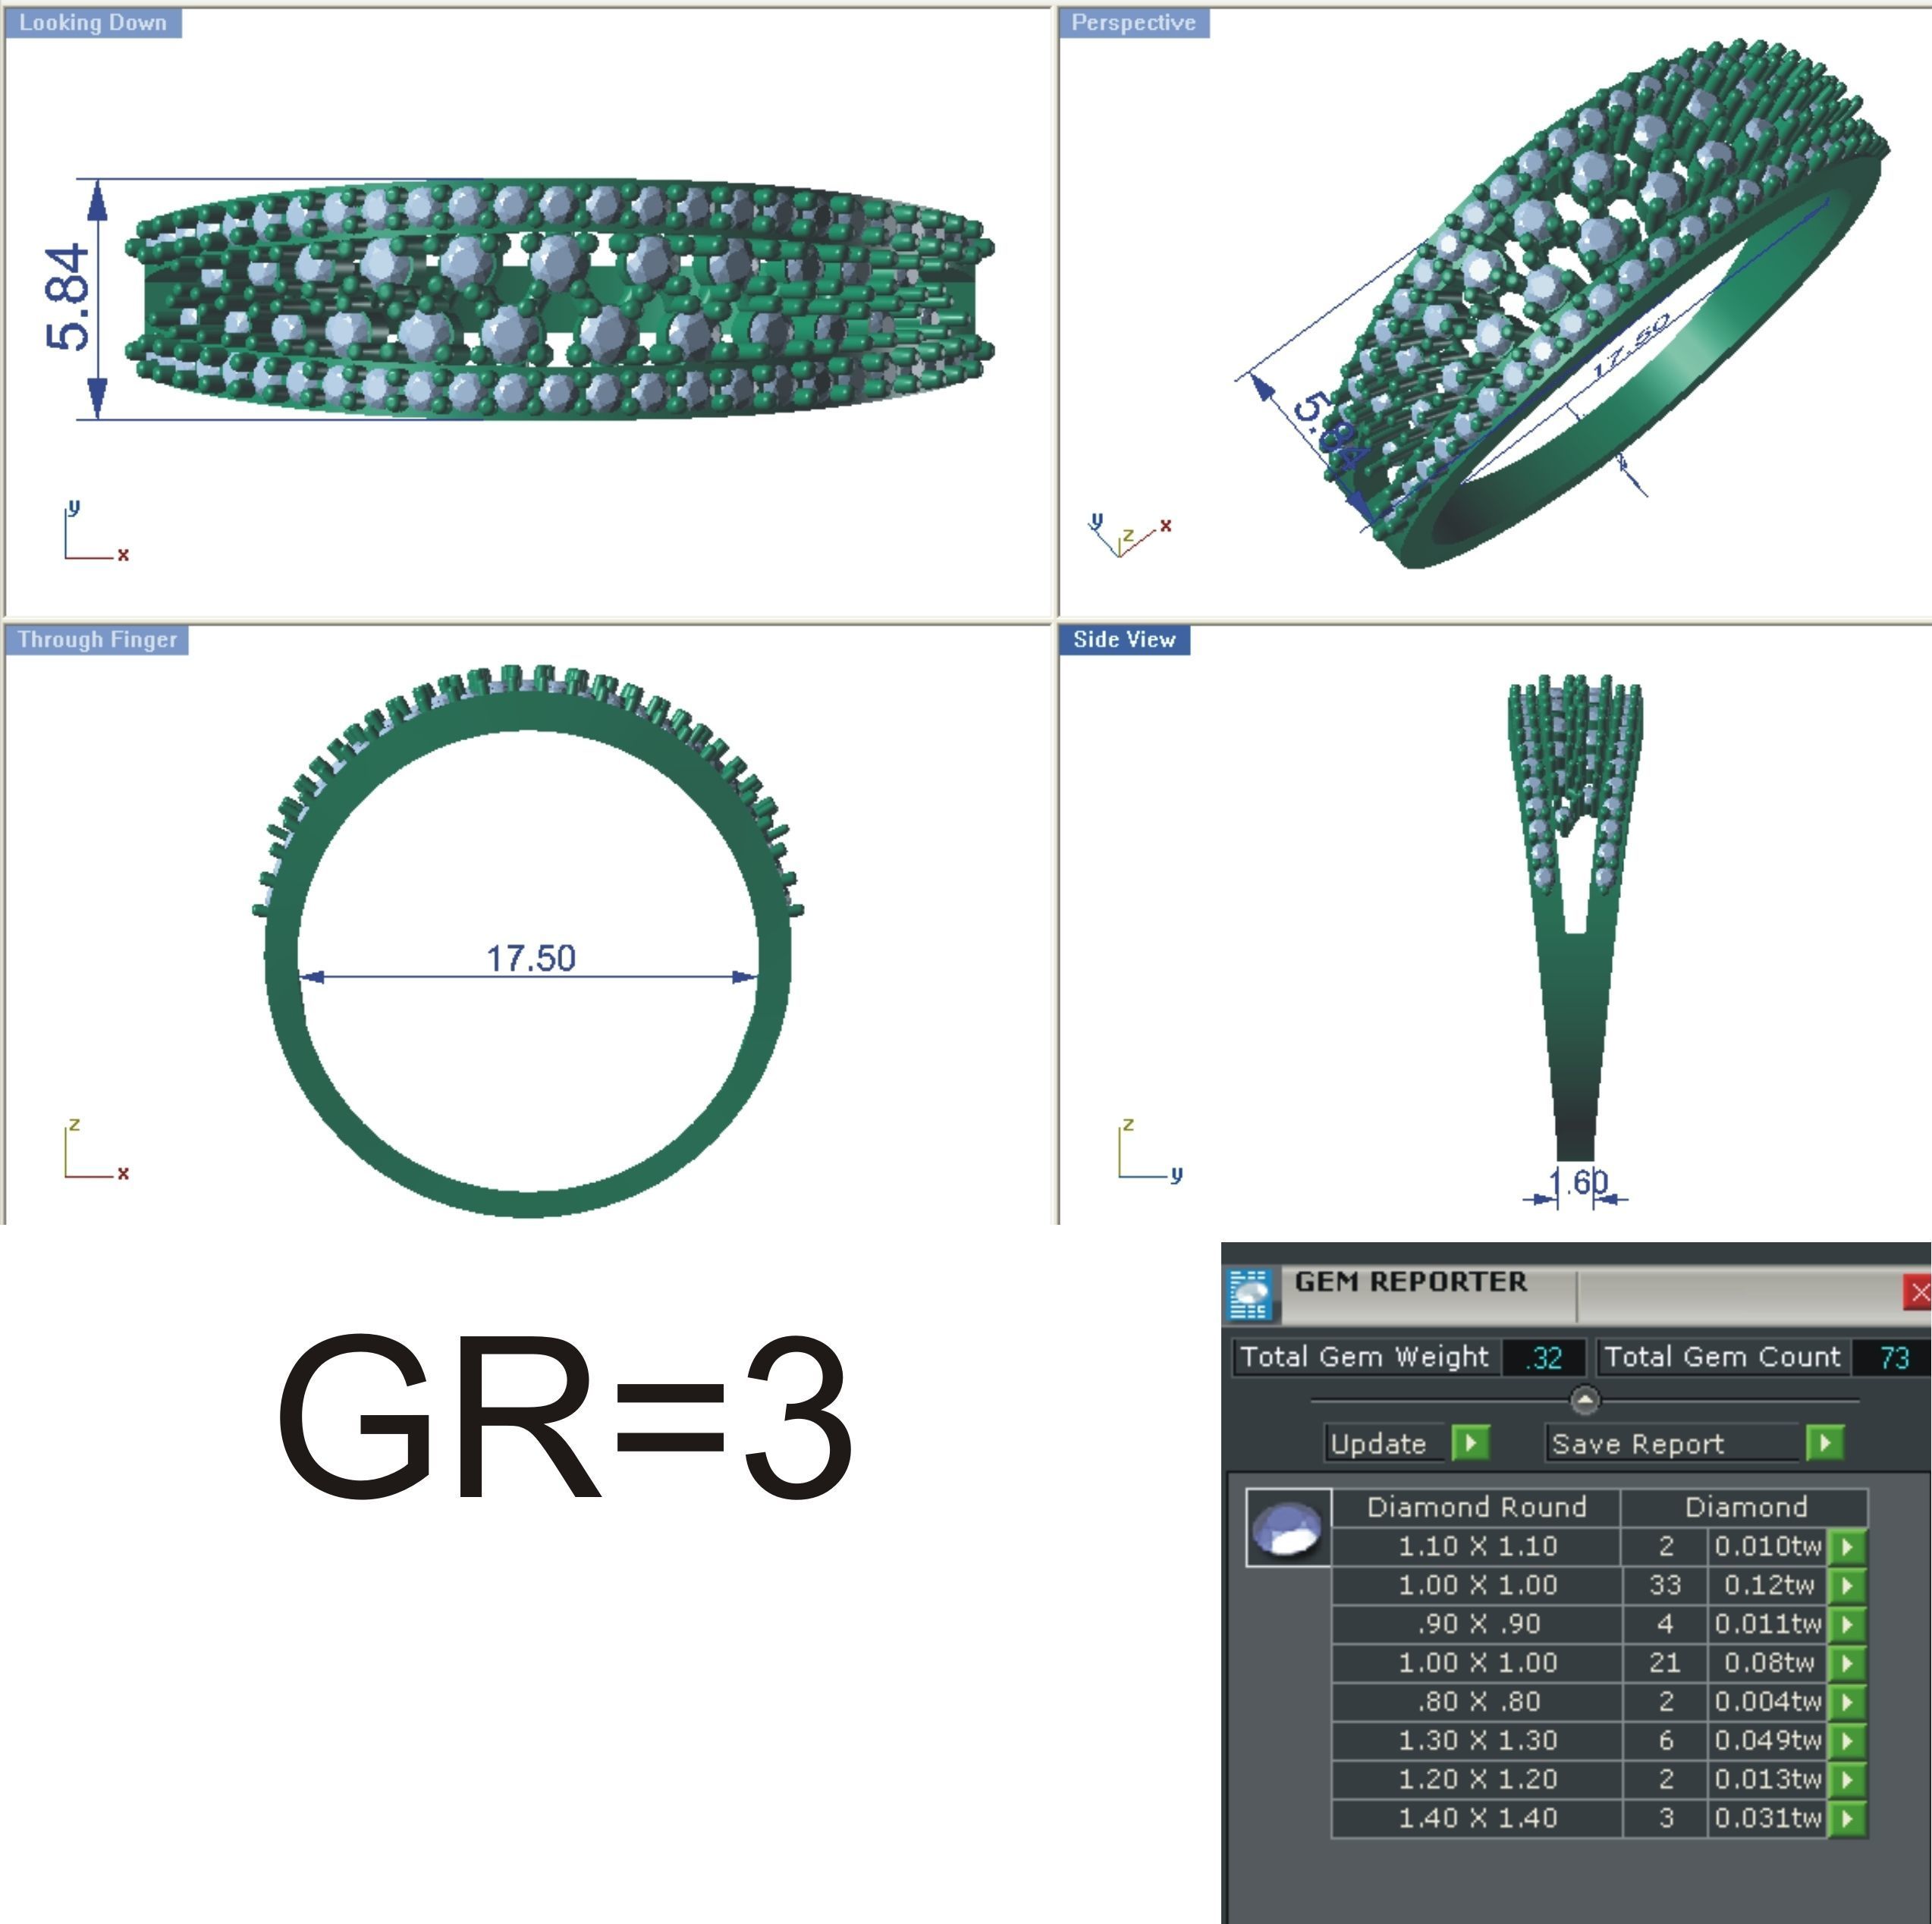Viewport: 1932px width, 1924px height.
Task: Click the green arrow beside Update
Action: pos(1470,1443)
